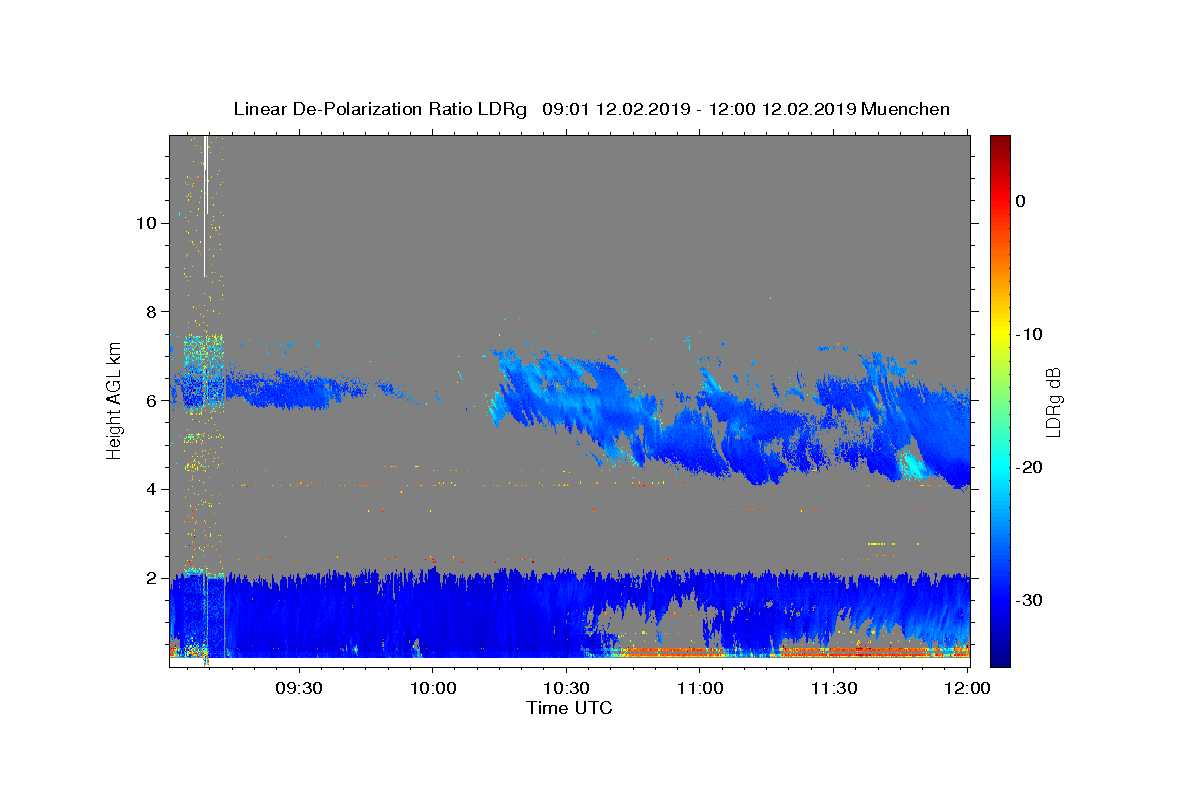Image resolution: width=1200 pixels, height=800 pixels.
Task: Click the 'Height AGL km' axis label
Action: tap(115, 400)
